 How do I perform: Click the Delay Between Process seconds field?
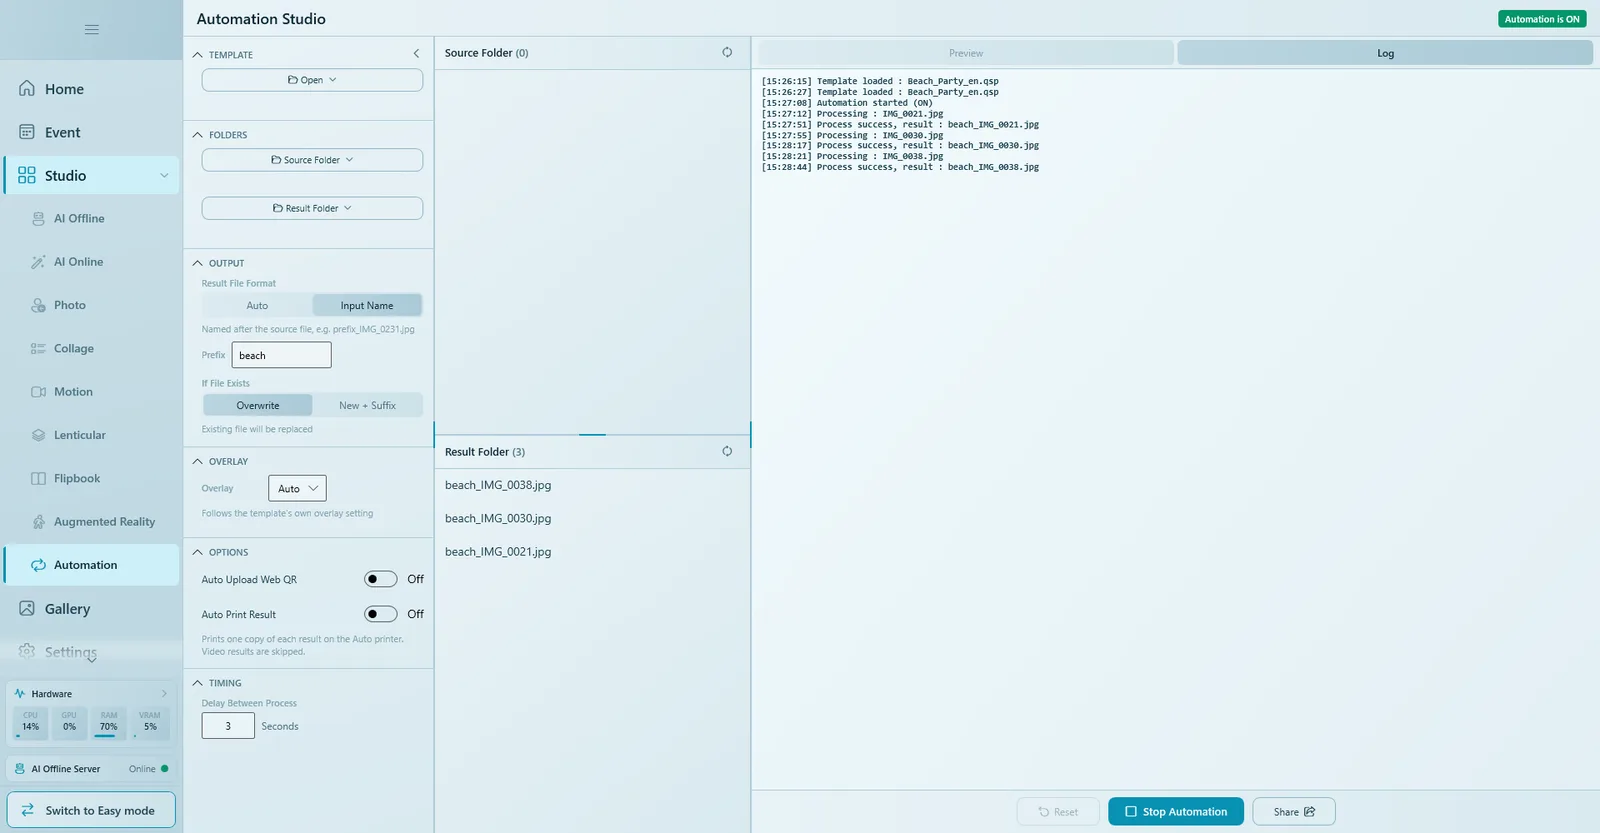coord(228,726)
